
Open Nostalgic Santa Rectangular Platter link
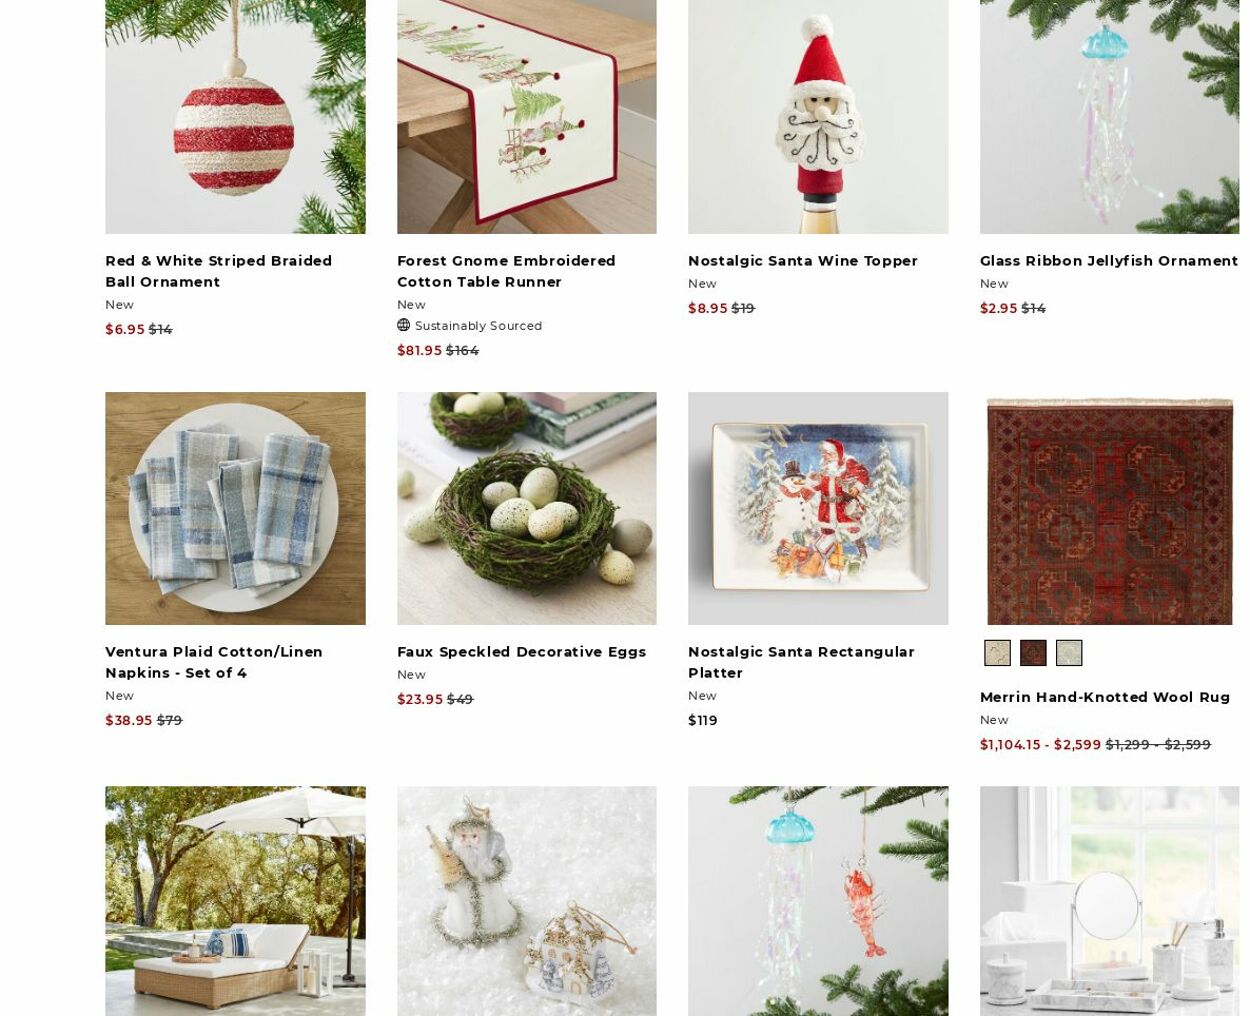801,662
